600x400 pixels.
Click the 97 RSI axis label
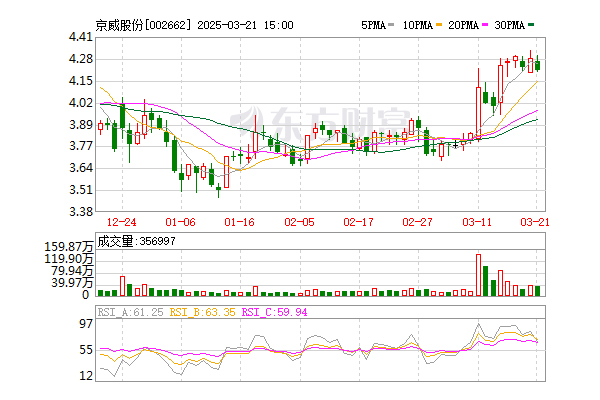[x=86, y=324]
